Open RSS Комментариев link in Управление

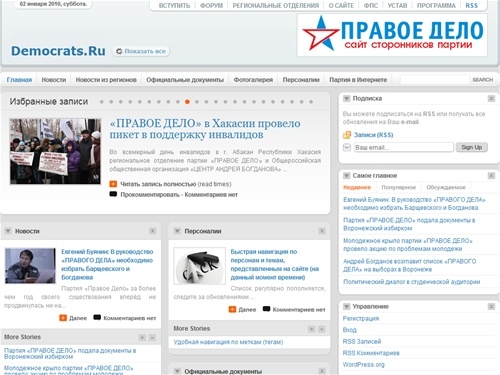click(x=371, y=353)
